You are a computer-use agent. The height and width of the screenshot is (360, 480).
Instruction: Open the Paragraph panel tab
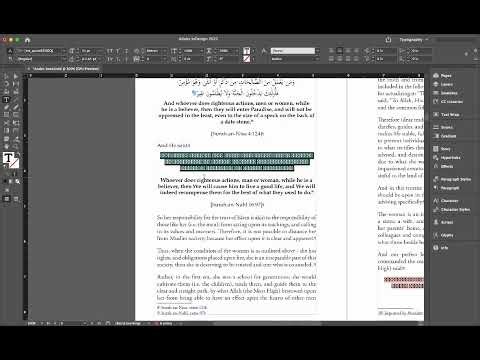[446, 188]
